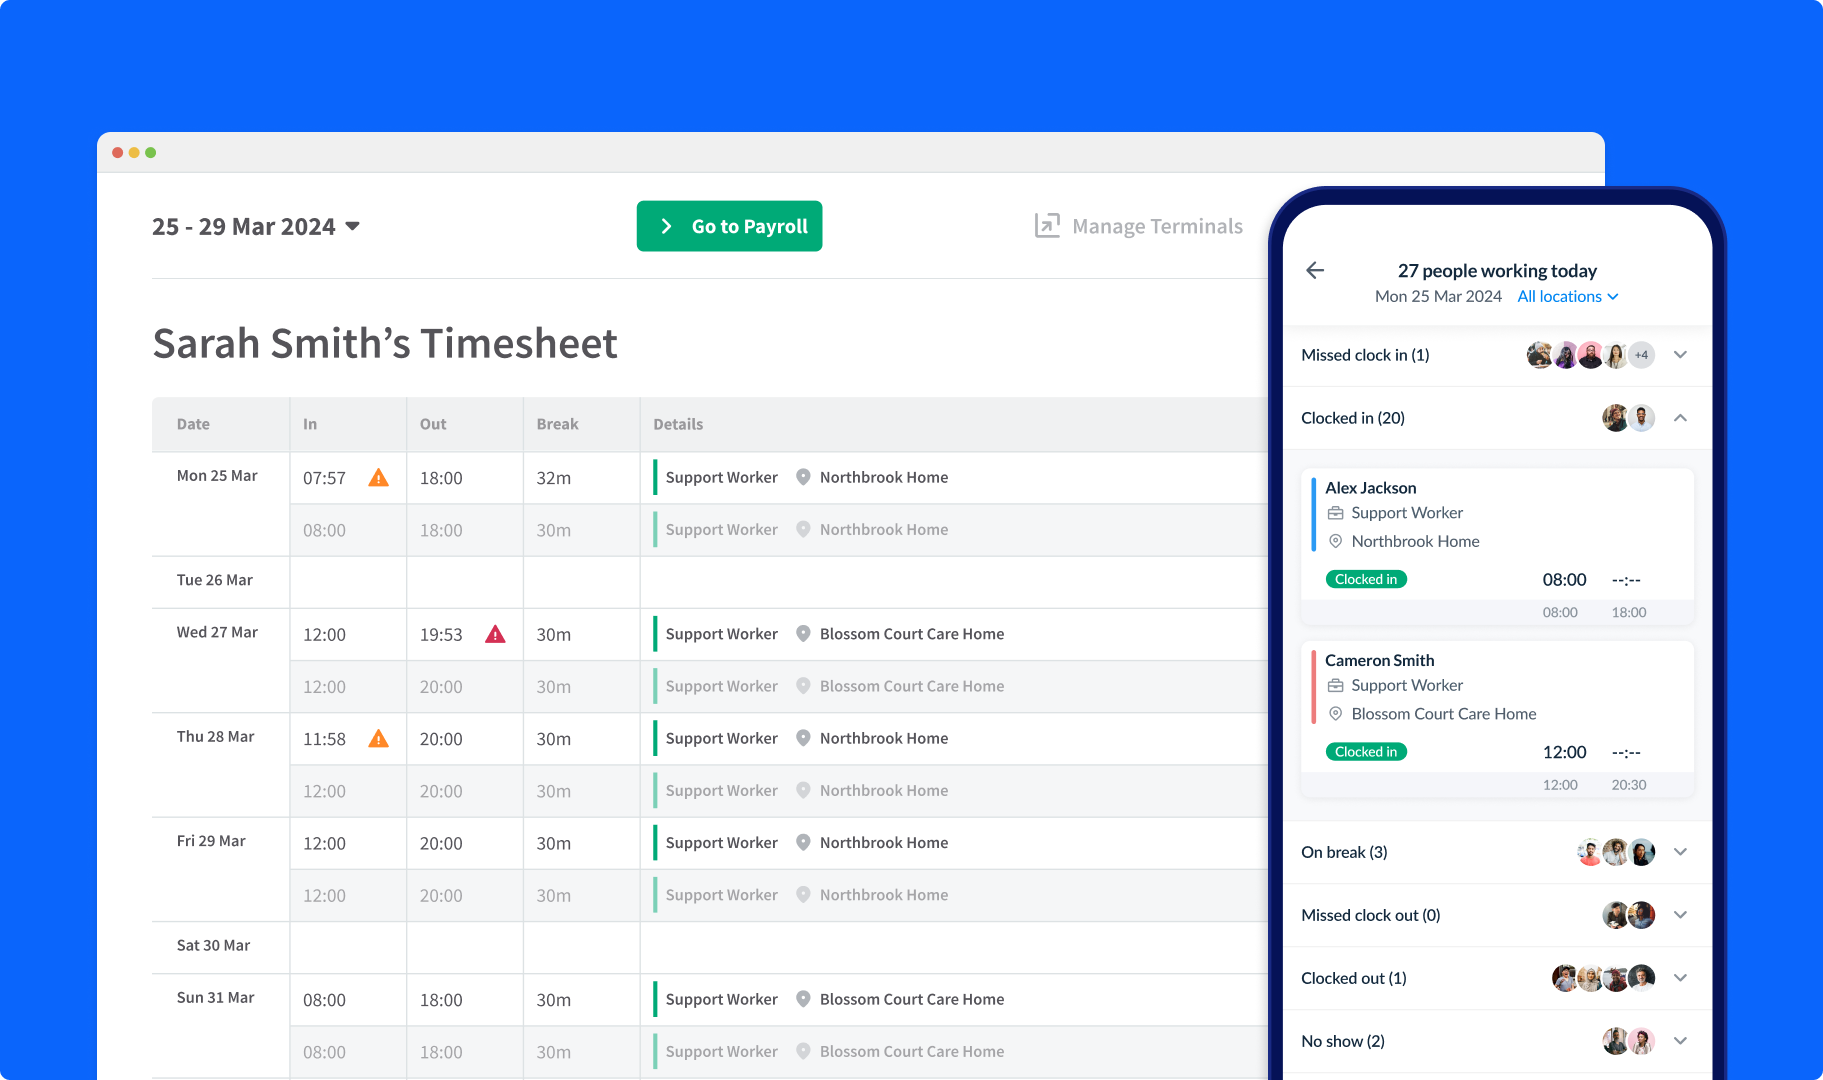
Task: Expand the Missed clock in section
Action: coord(1680,355)
